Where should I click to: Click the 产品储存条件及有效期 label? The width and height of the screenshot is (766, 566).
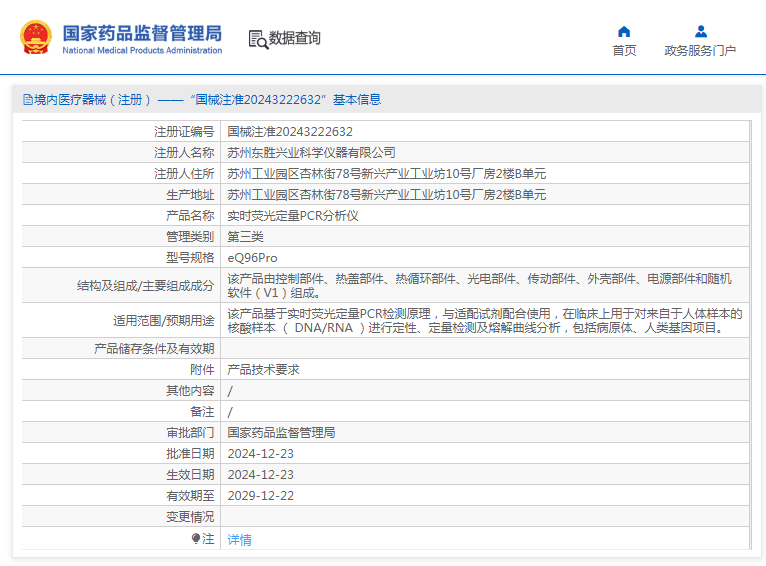tap(154, 349)
